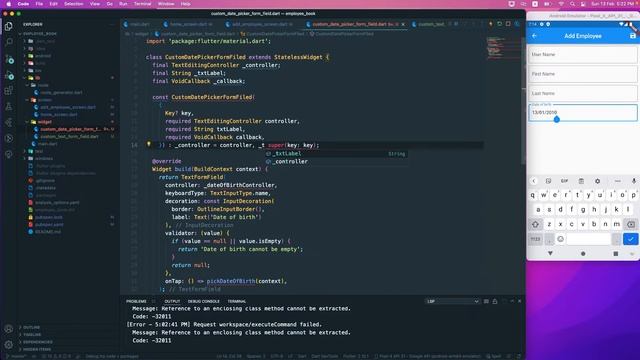Tap the back arrow in the Add Employee app bar
The height and width of the screenshot is (360, 640).
[x=534, y=36]
